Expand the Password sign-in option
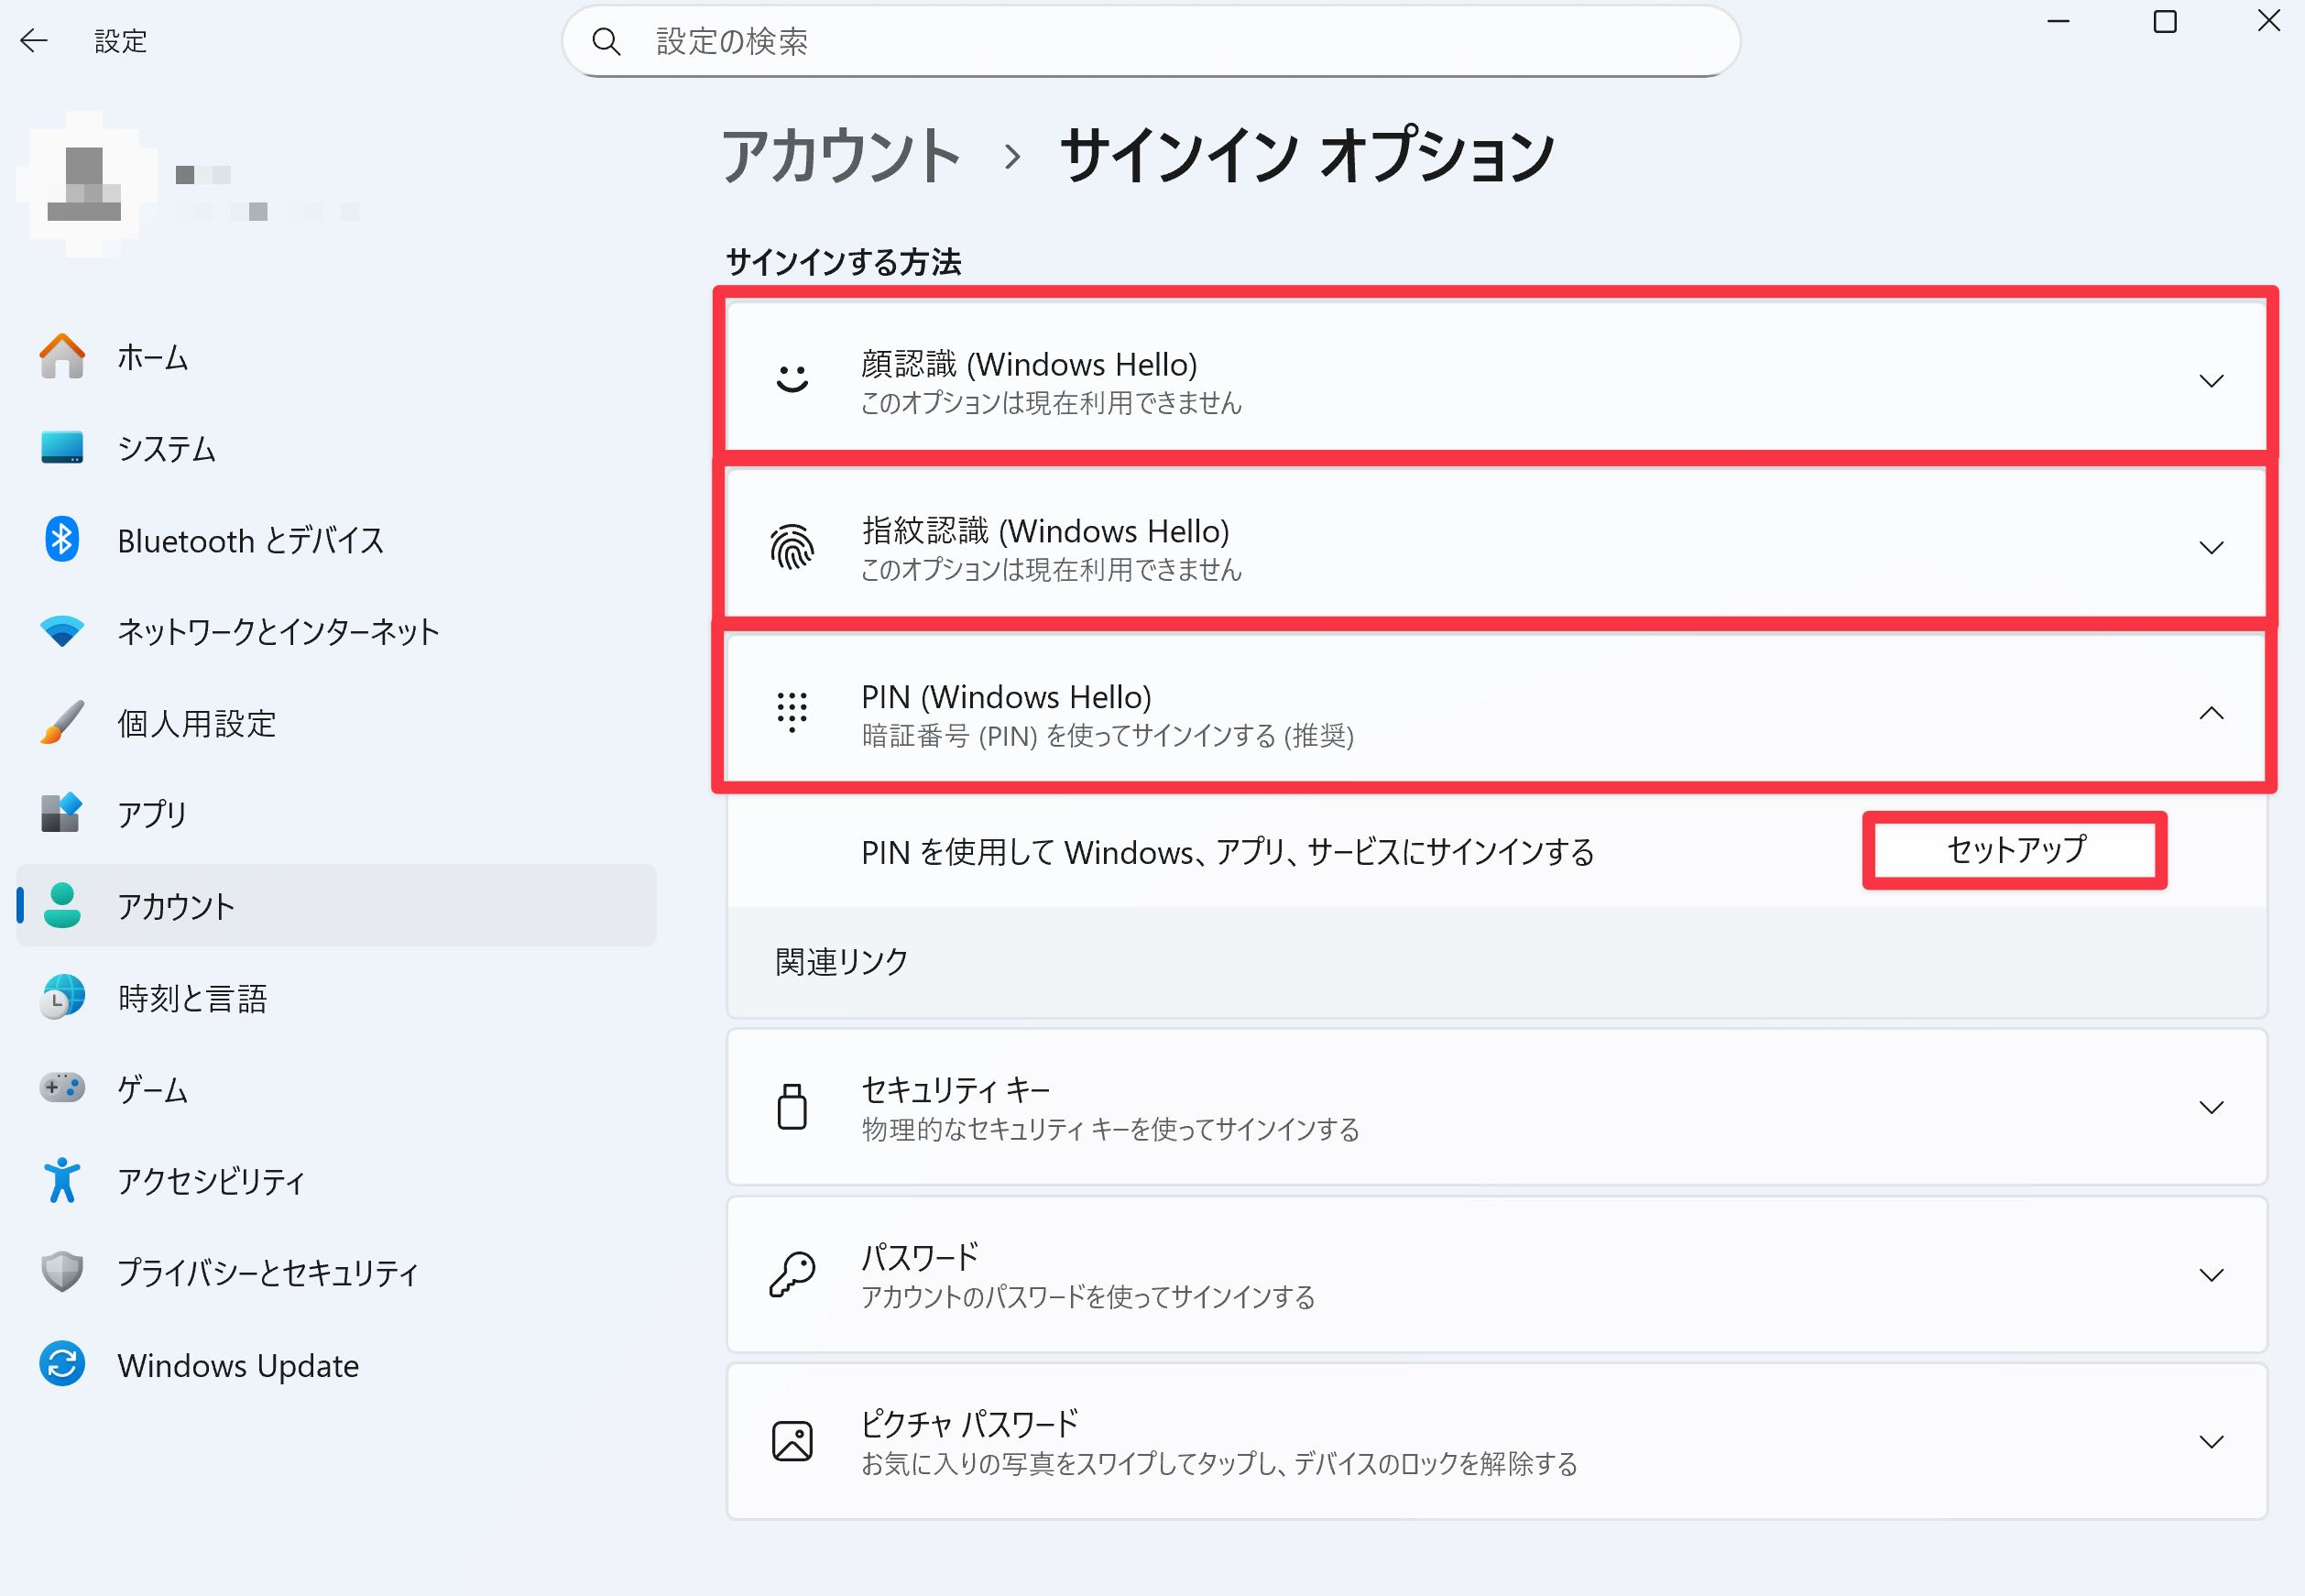 click(x=2210, y=1275)
